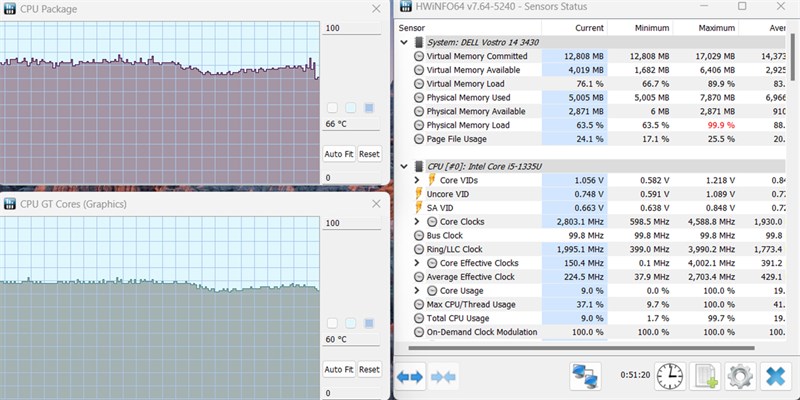Pick the white color swatch in CPU Package
Image resolution: width=800 pixels, height=400 pixels.
coord(332,108)
